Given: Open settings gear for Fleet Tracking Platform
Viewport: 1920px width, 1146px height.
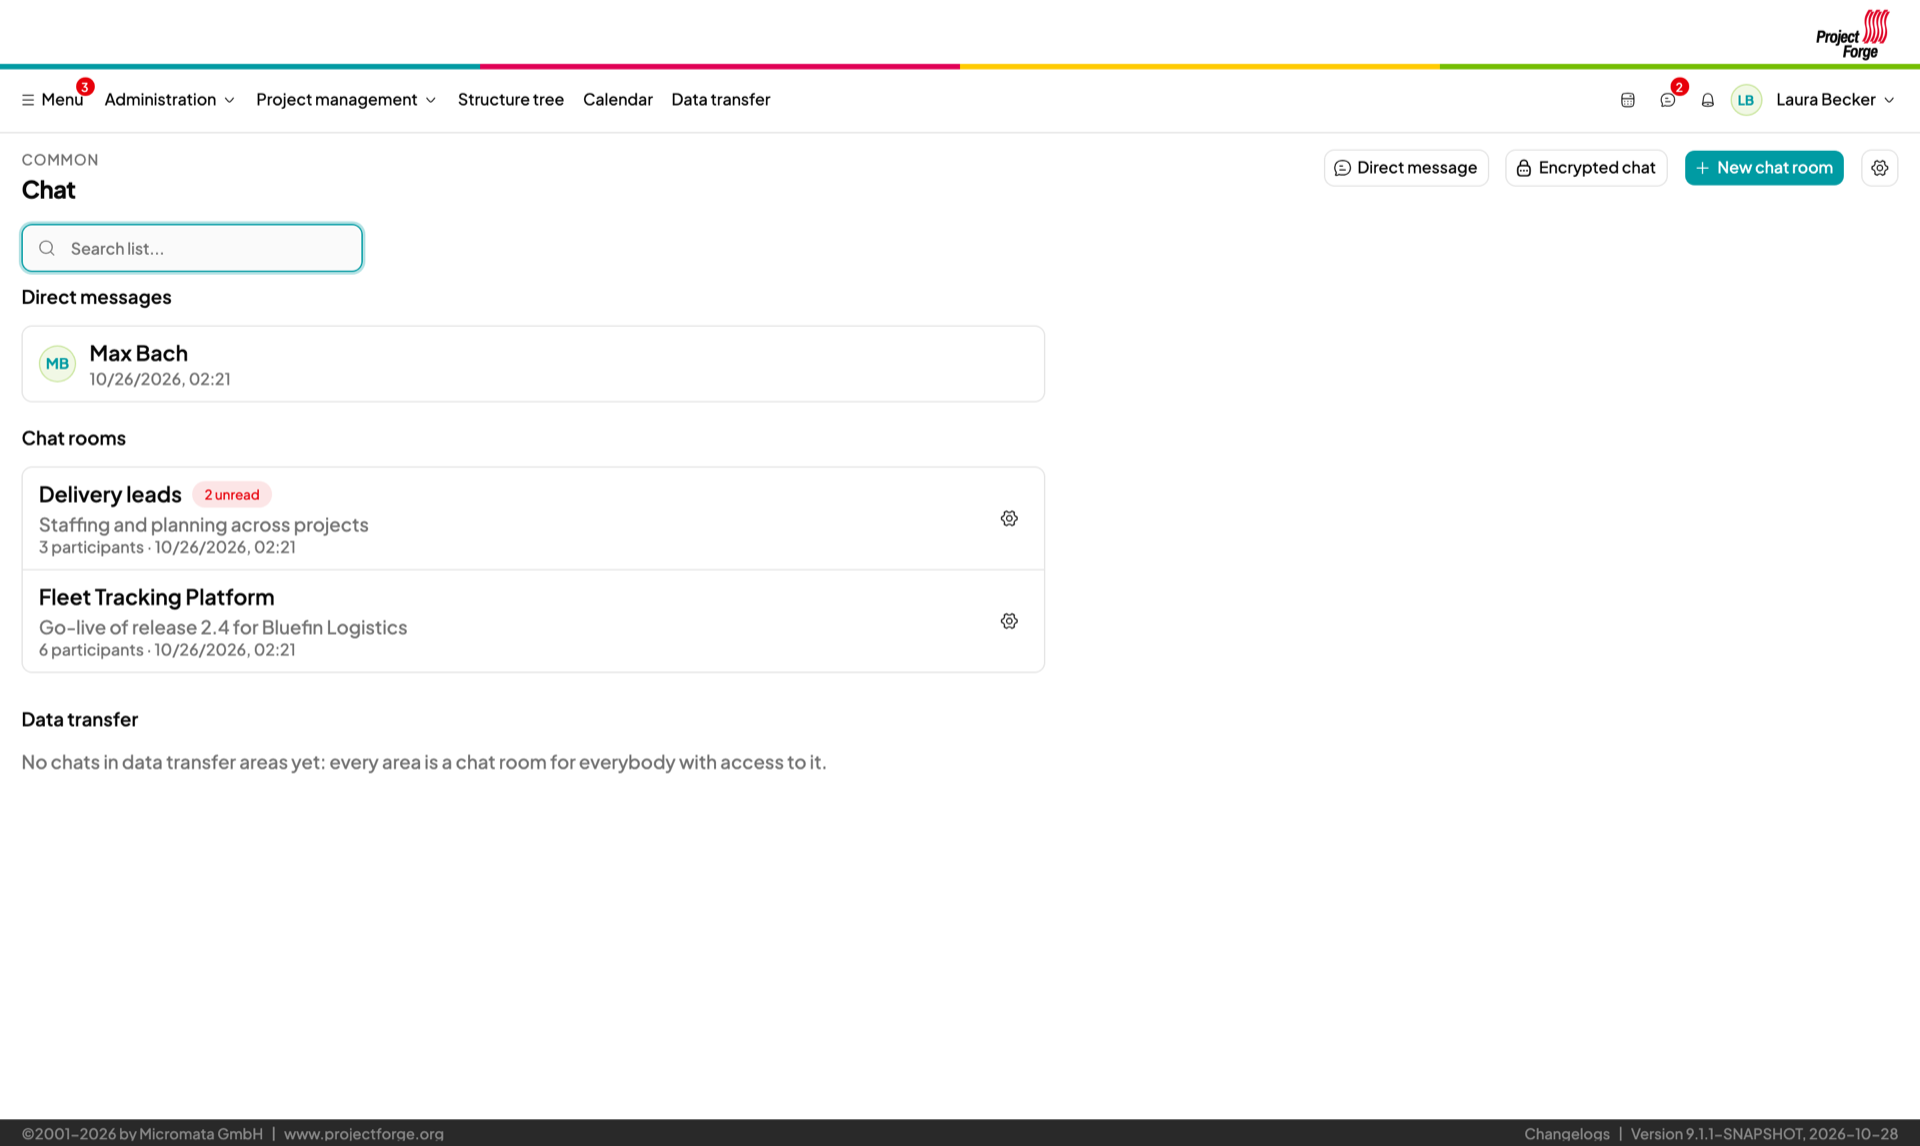Looking at the screenshot, I should (1009, 621).
